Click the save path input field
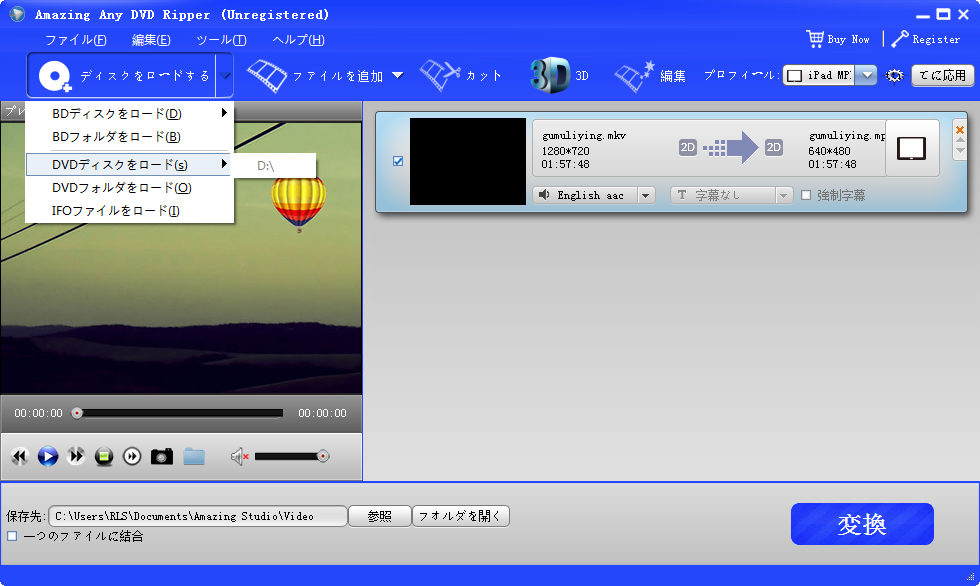Viewport: 980px width, 586px height. 198,516
